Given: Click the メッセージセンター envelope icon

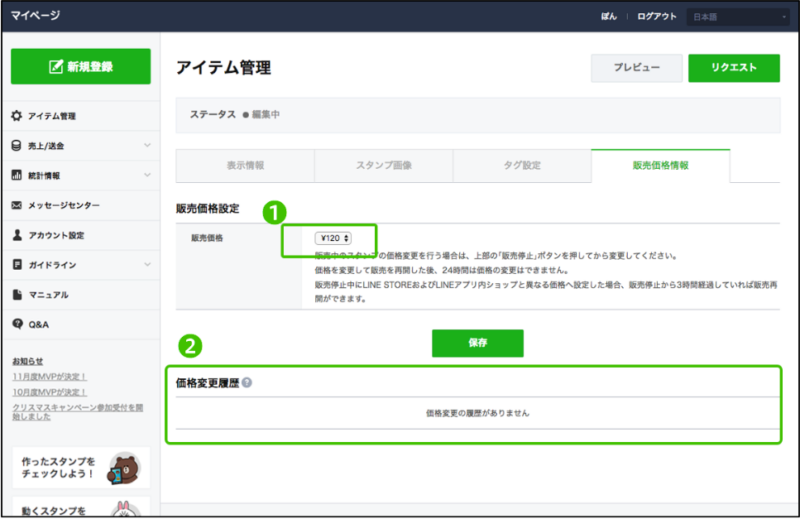Looking at the screenshot, I should tap(17, 206).
